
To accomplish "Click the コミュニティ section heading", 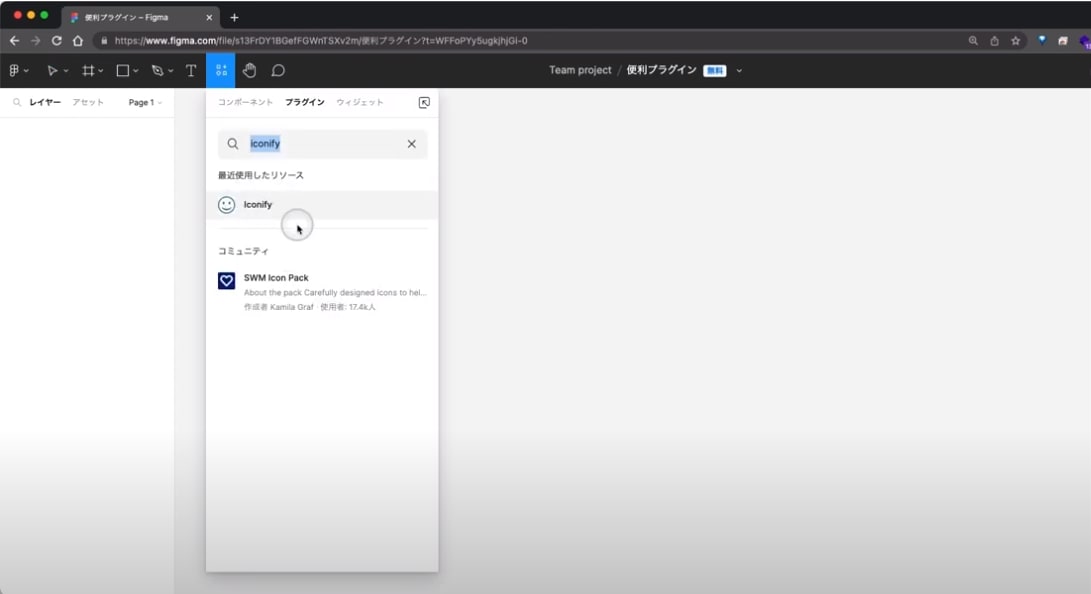I will click(x=244, y=251).
